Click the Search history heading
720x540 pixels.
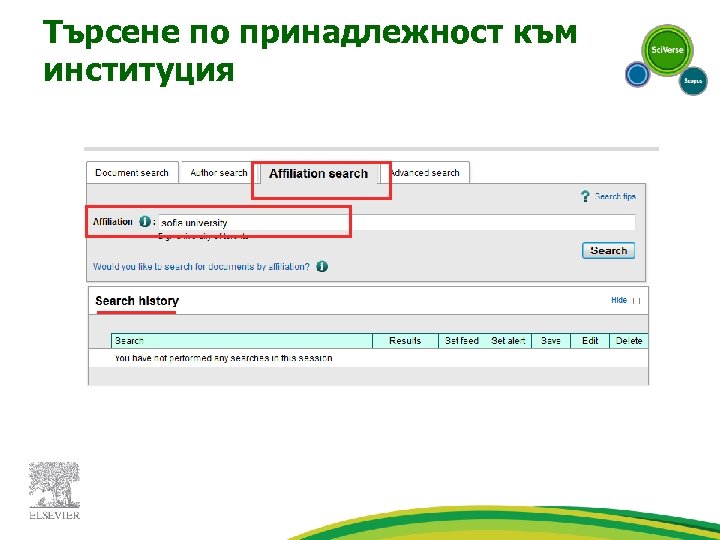click(x=137, y=301)
